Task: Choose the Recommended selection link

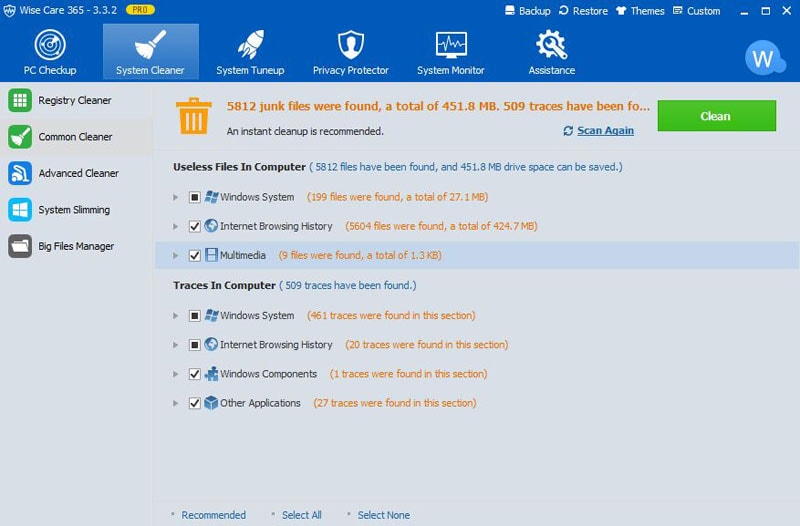Action: (213, 515)
